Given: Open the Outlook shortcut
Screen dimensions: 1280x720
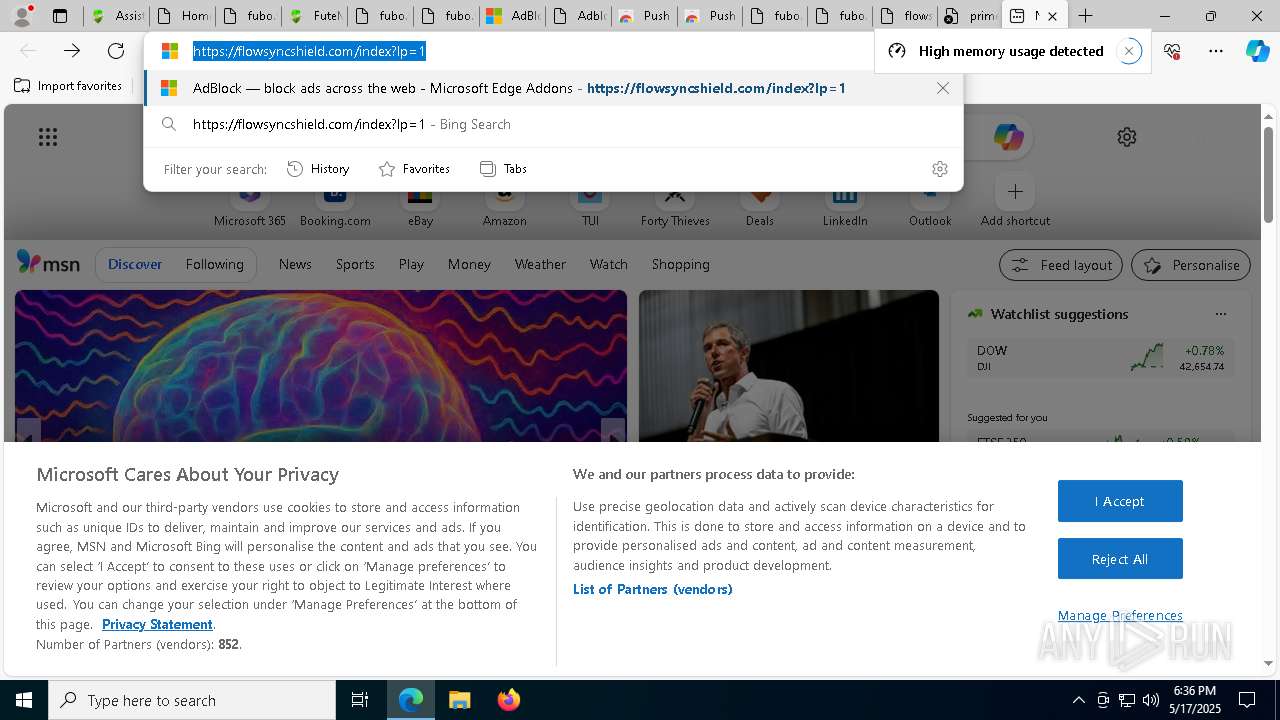Looking at the screenshot, I should tap(930, 205).
